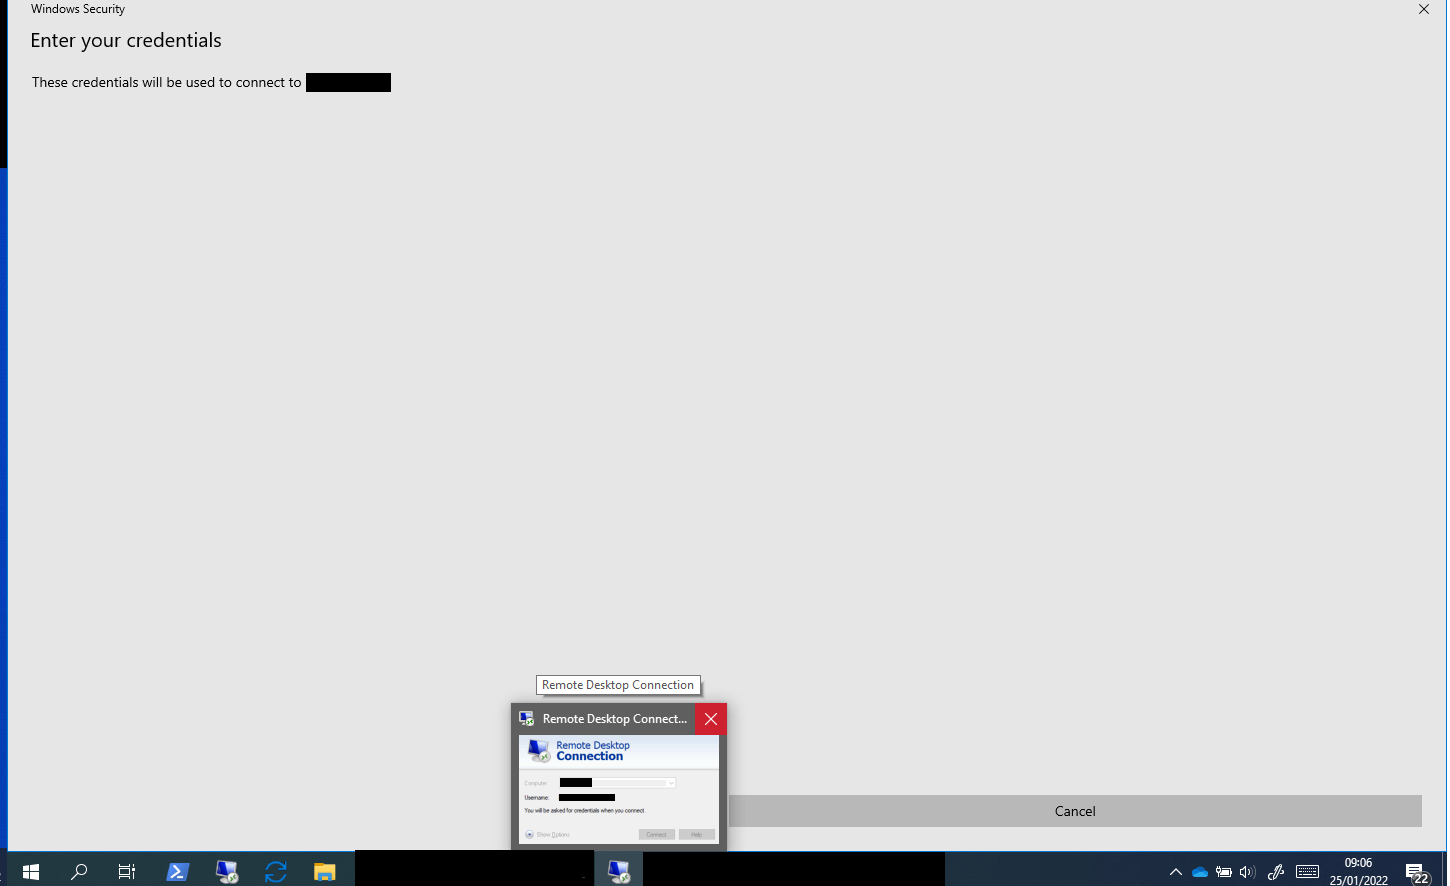Close the Remote Desktop Connection preview window
Screen dimensions: 1450x886
click(x=711, y=719)
